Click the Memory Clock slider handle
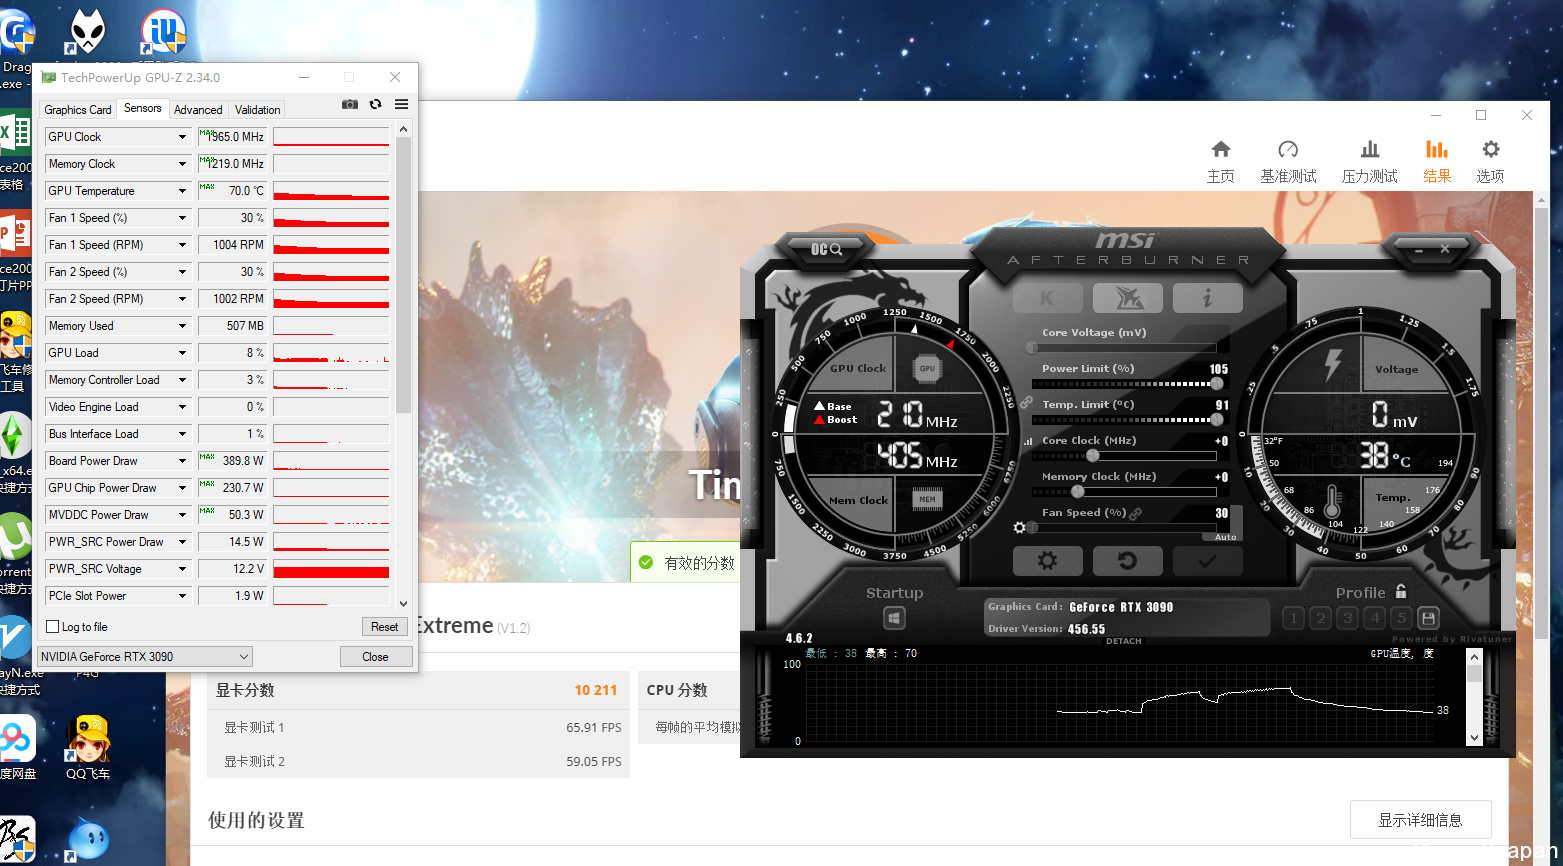Image resolution: width=1563 pixels, height=866 pixels. click(1078, 492)
